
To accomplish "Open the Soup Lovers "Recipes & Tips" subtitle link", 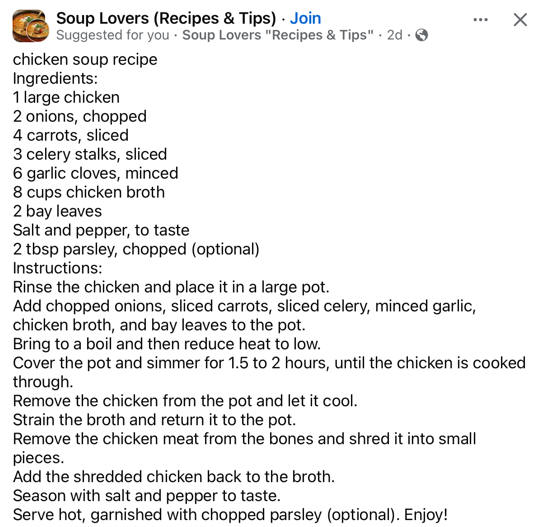I will [x=278, y=35].
